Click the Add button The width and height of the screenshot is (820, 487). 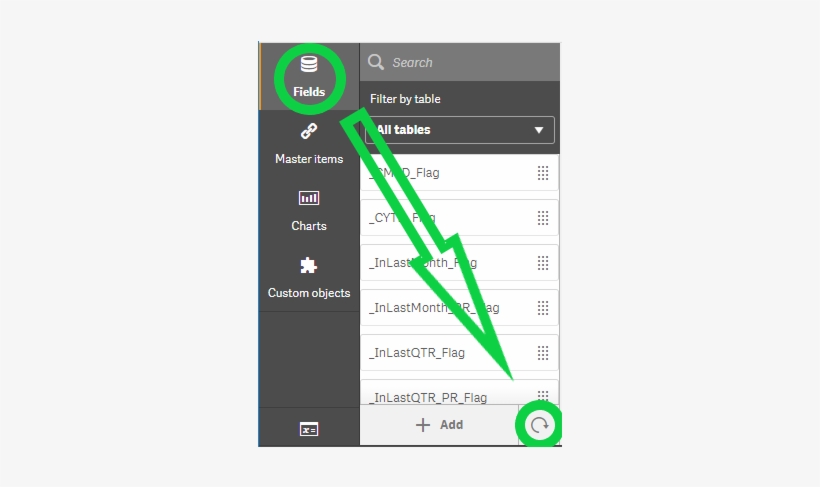click(x=439, y=425)
